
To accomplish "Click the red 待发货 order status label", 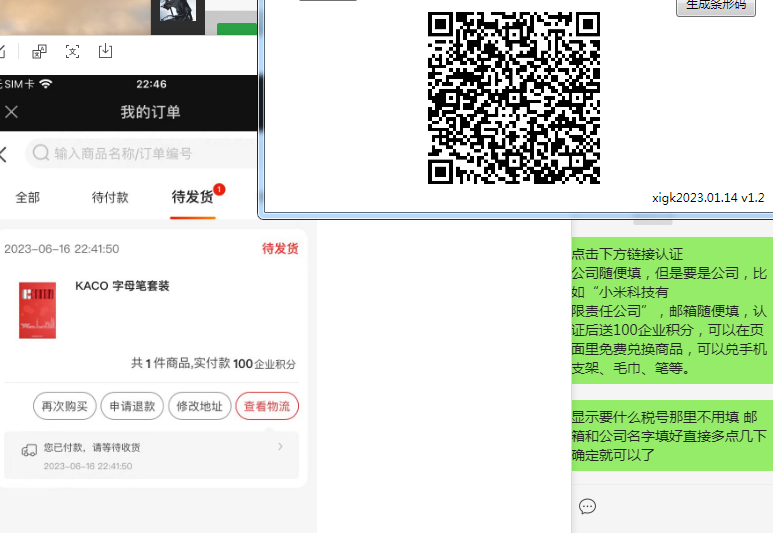I will coord(280,249).
